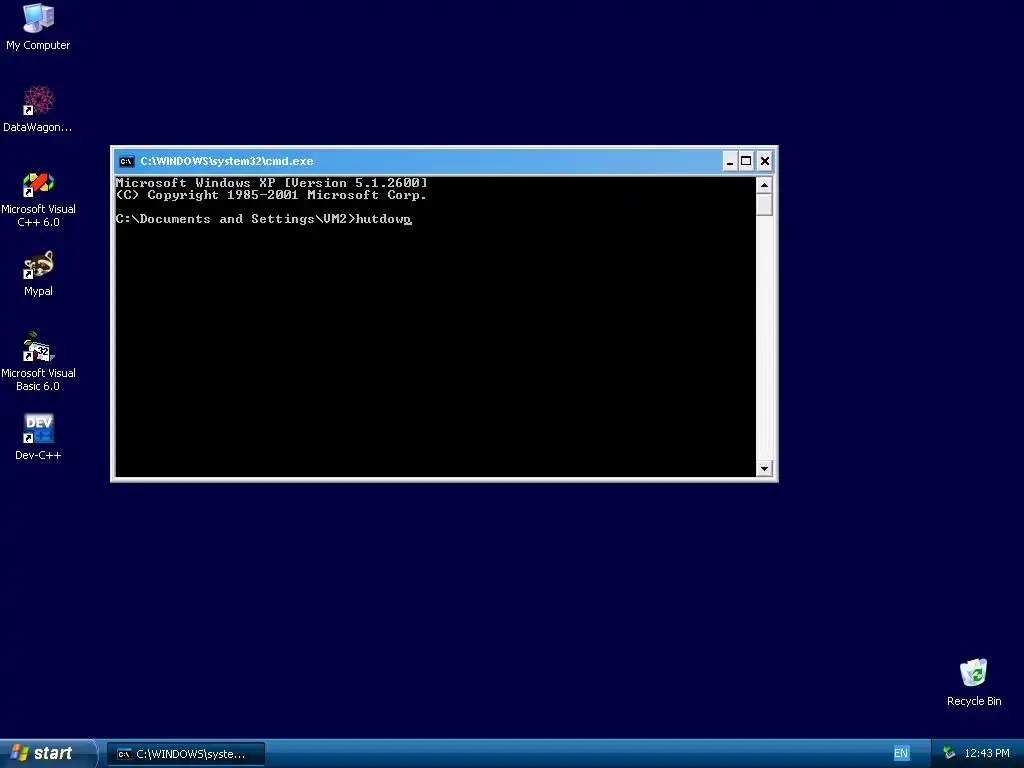Screen dimensions: 1024x768
Task: Click the 12:43 PM clock
Action: click(x=987, y=754)
